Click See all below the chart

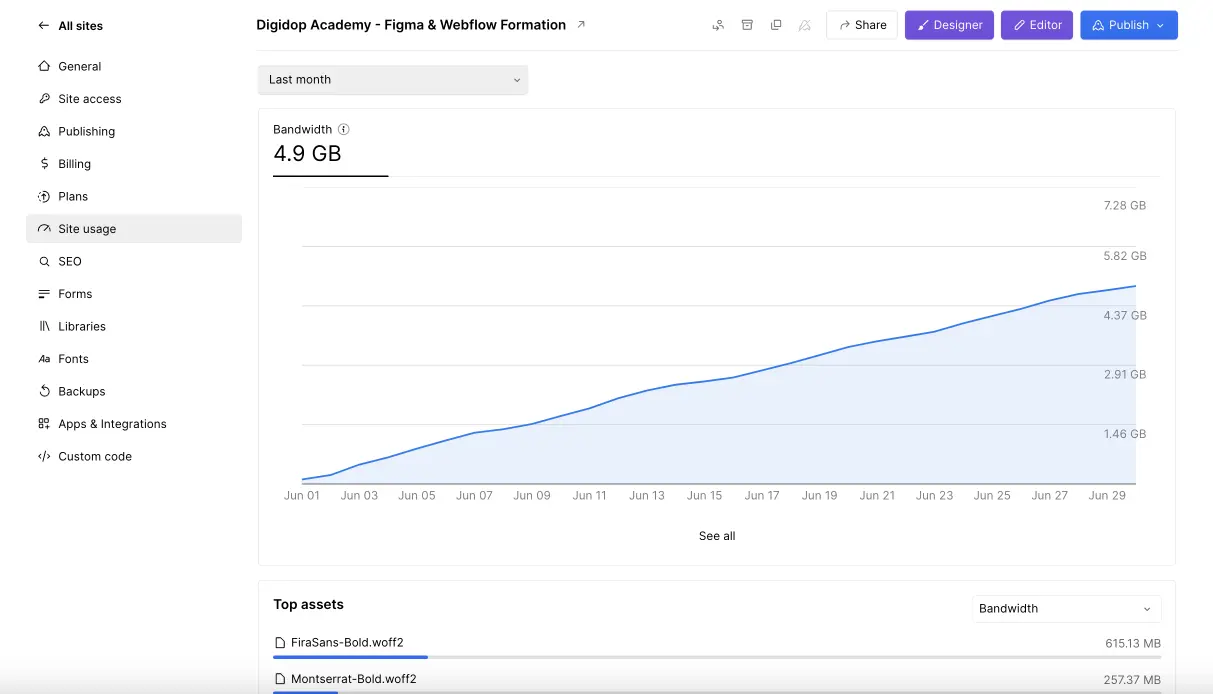[717, 536]
